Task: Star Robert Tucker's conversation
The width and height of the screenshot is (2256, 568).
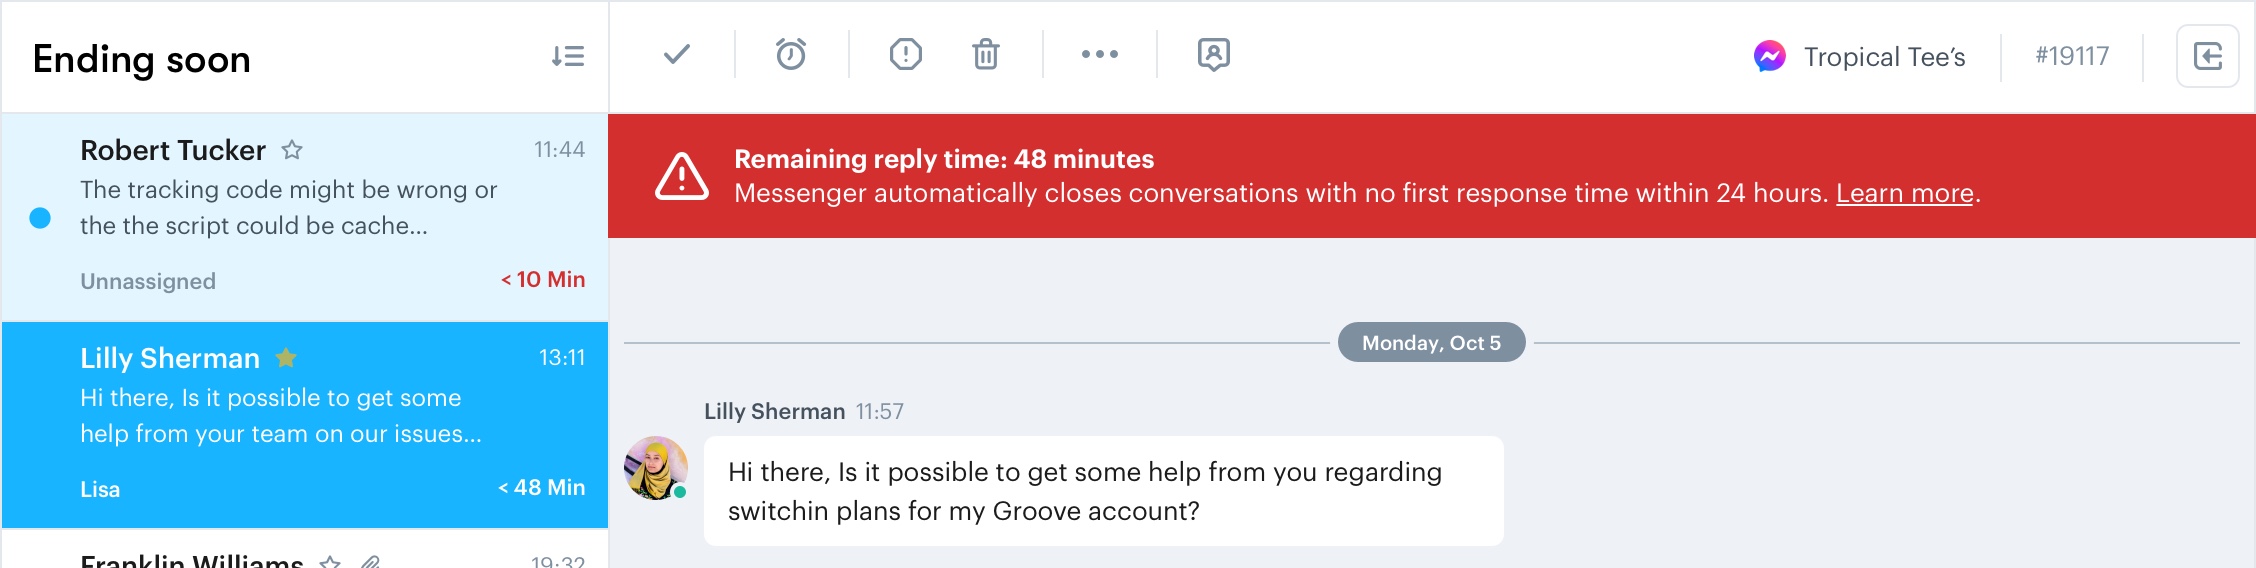Action: (292, 150)
